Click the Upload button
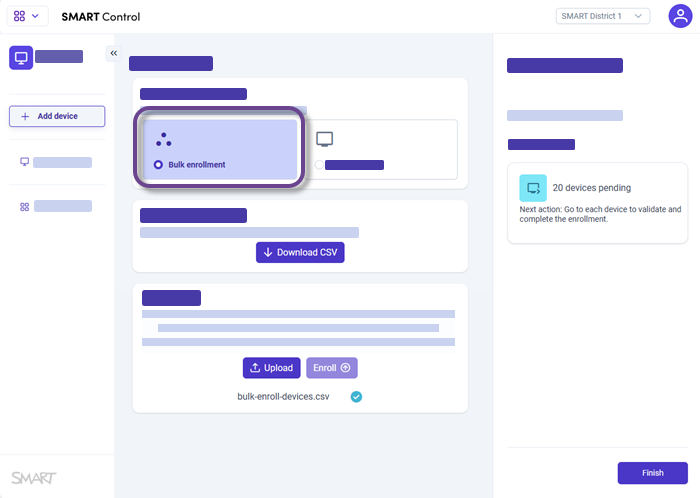 [271, 368]
